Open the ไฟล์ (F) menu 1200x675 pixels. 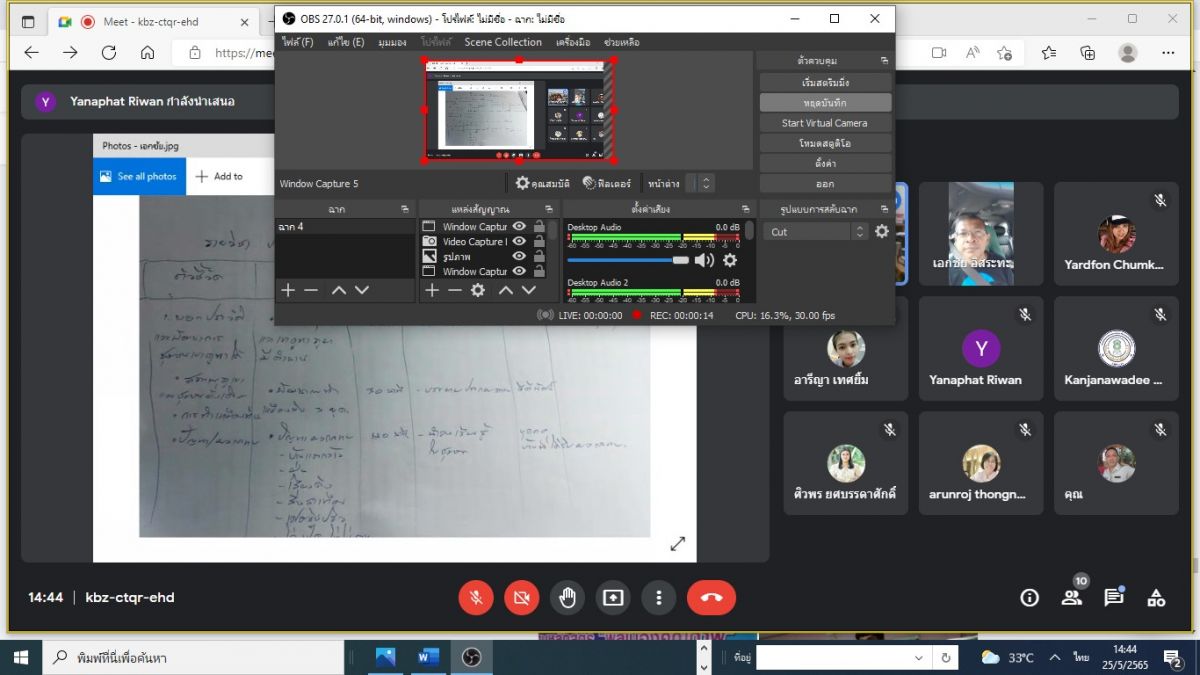[x=297, y=42]
